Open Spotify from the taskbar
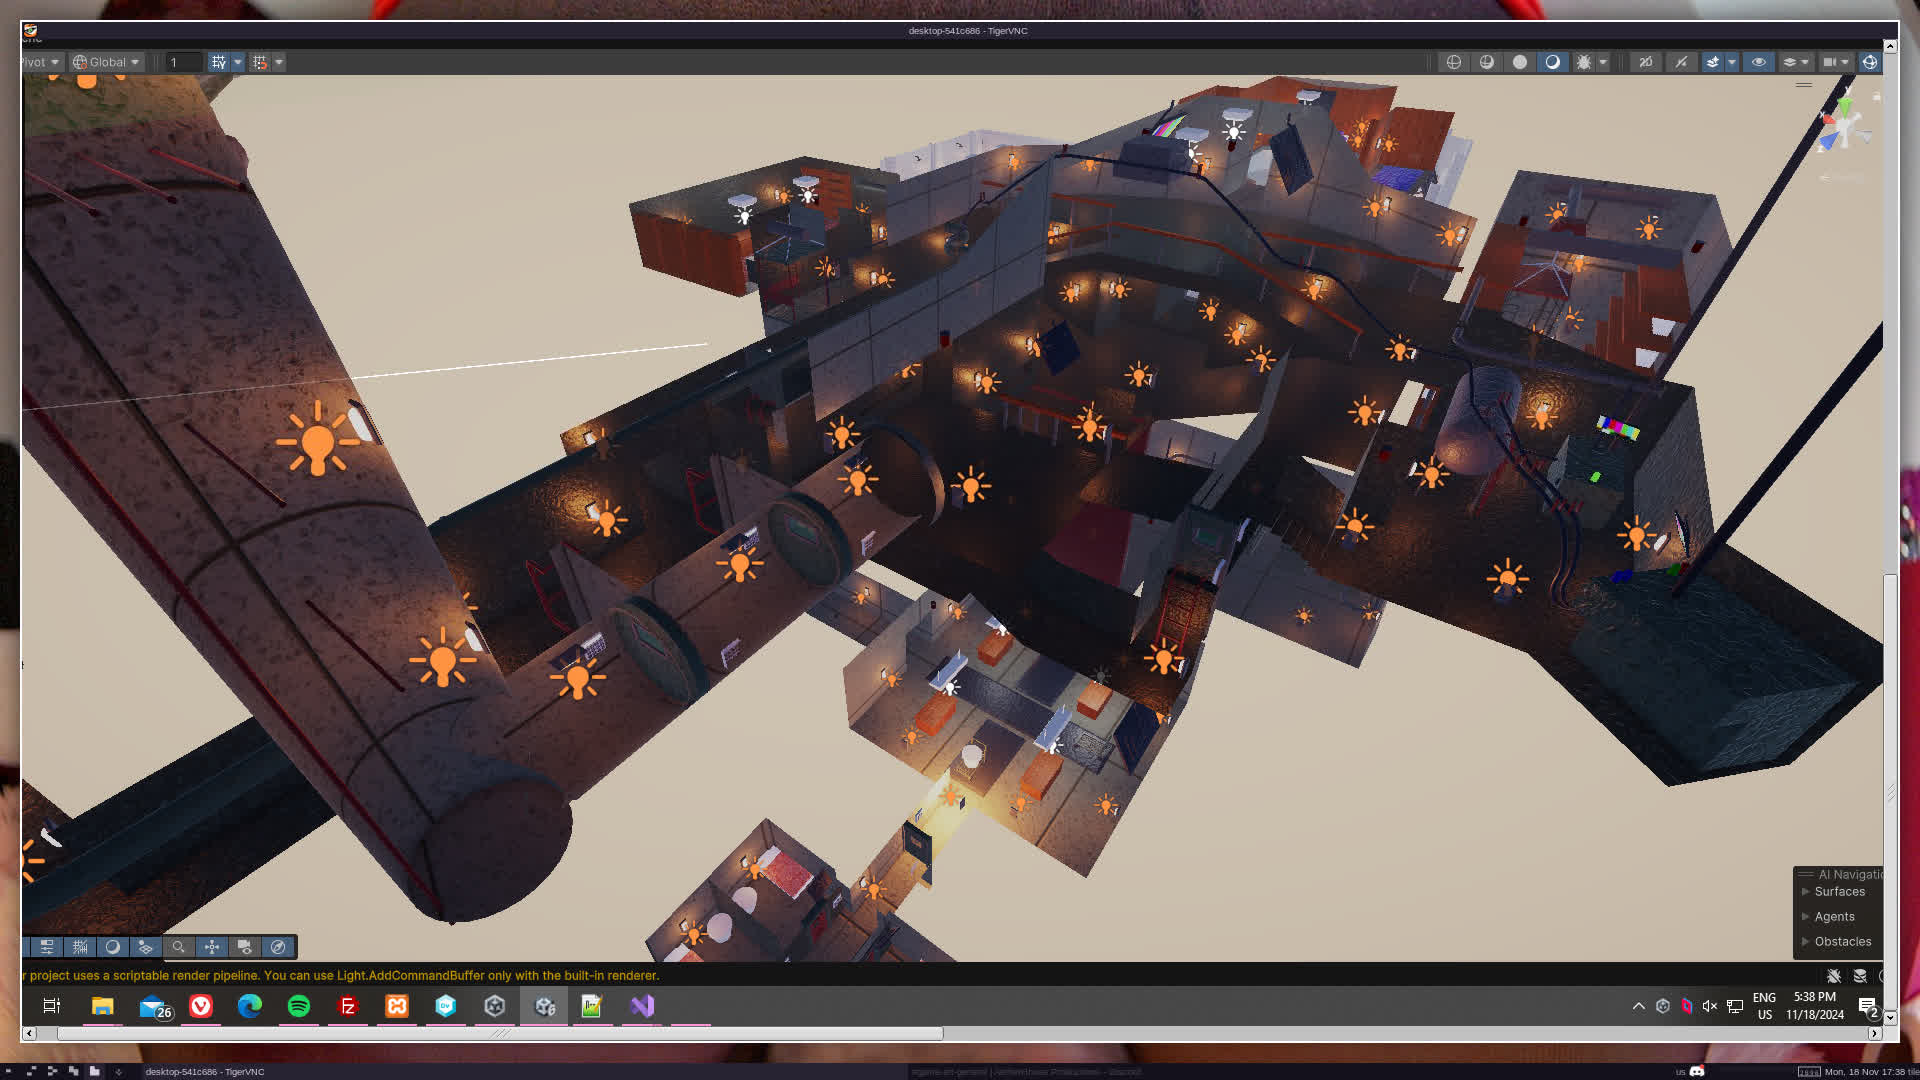Viewport: 1920px width, 1080px height. coord(298,1006)
